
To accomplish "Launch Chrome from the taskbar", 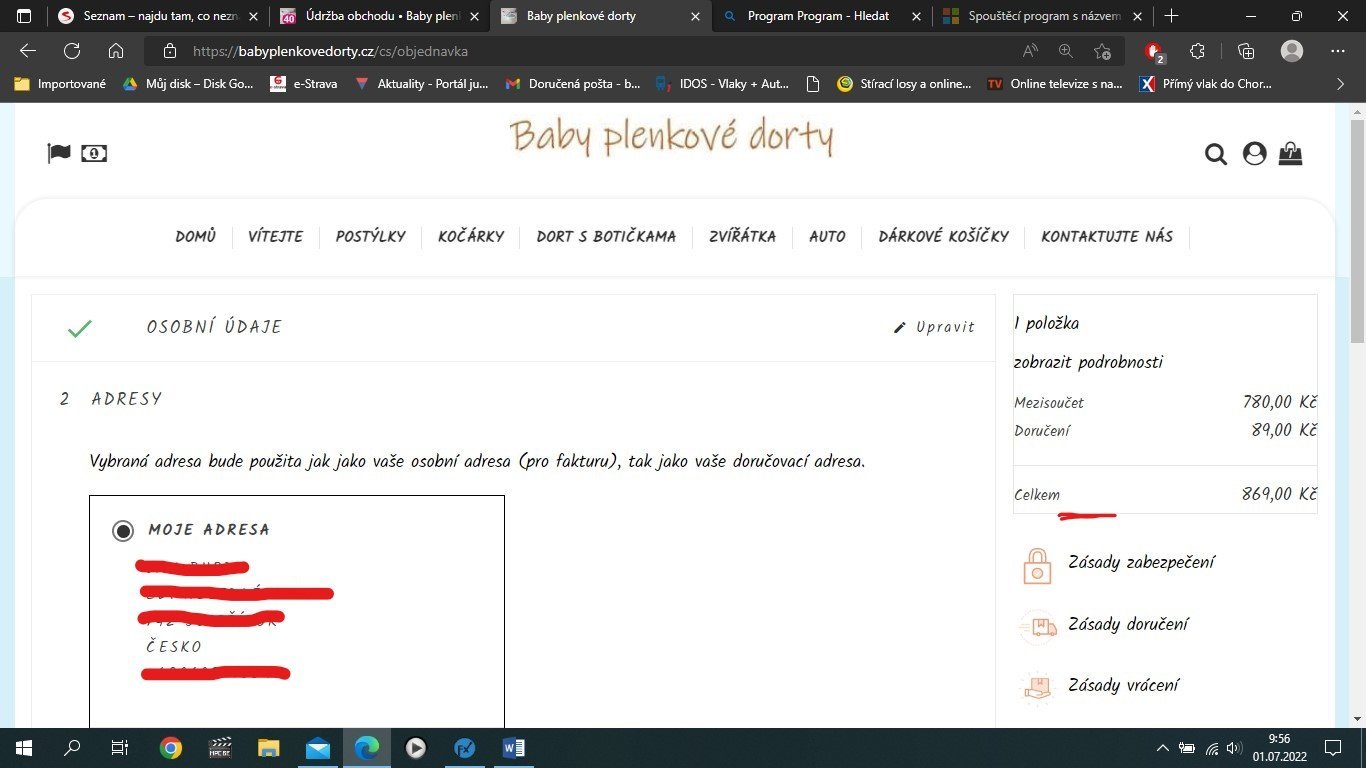I will [x=171, y=748].
